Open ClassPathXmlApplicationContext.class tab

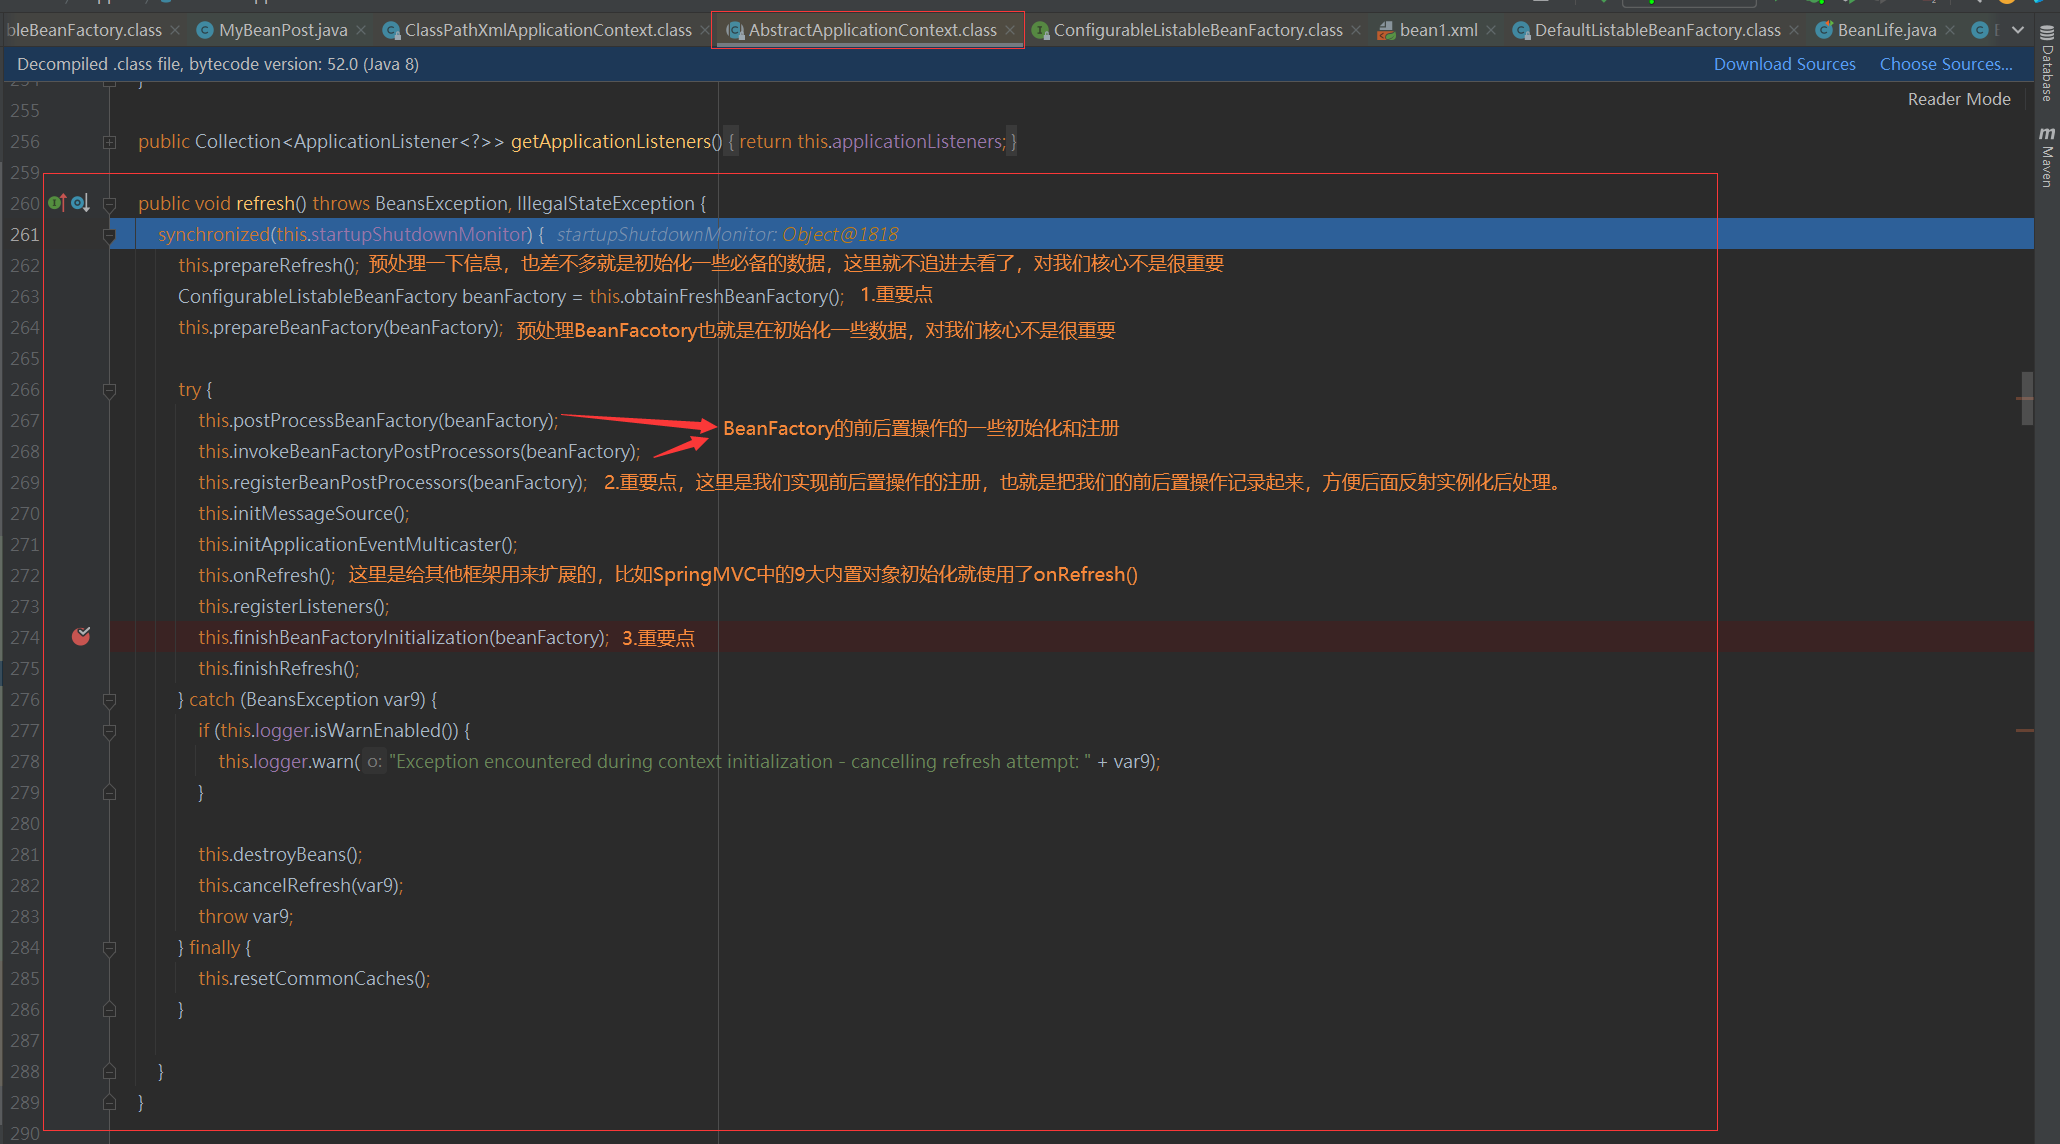(548, 30)
